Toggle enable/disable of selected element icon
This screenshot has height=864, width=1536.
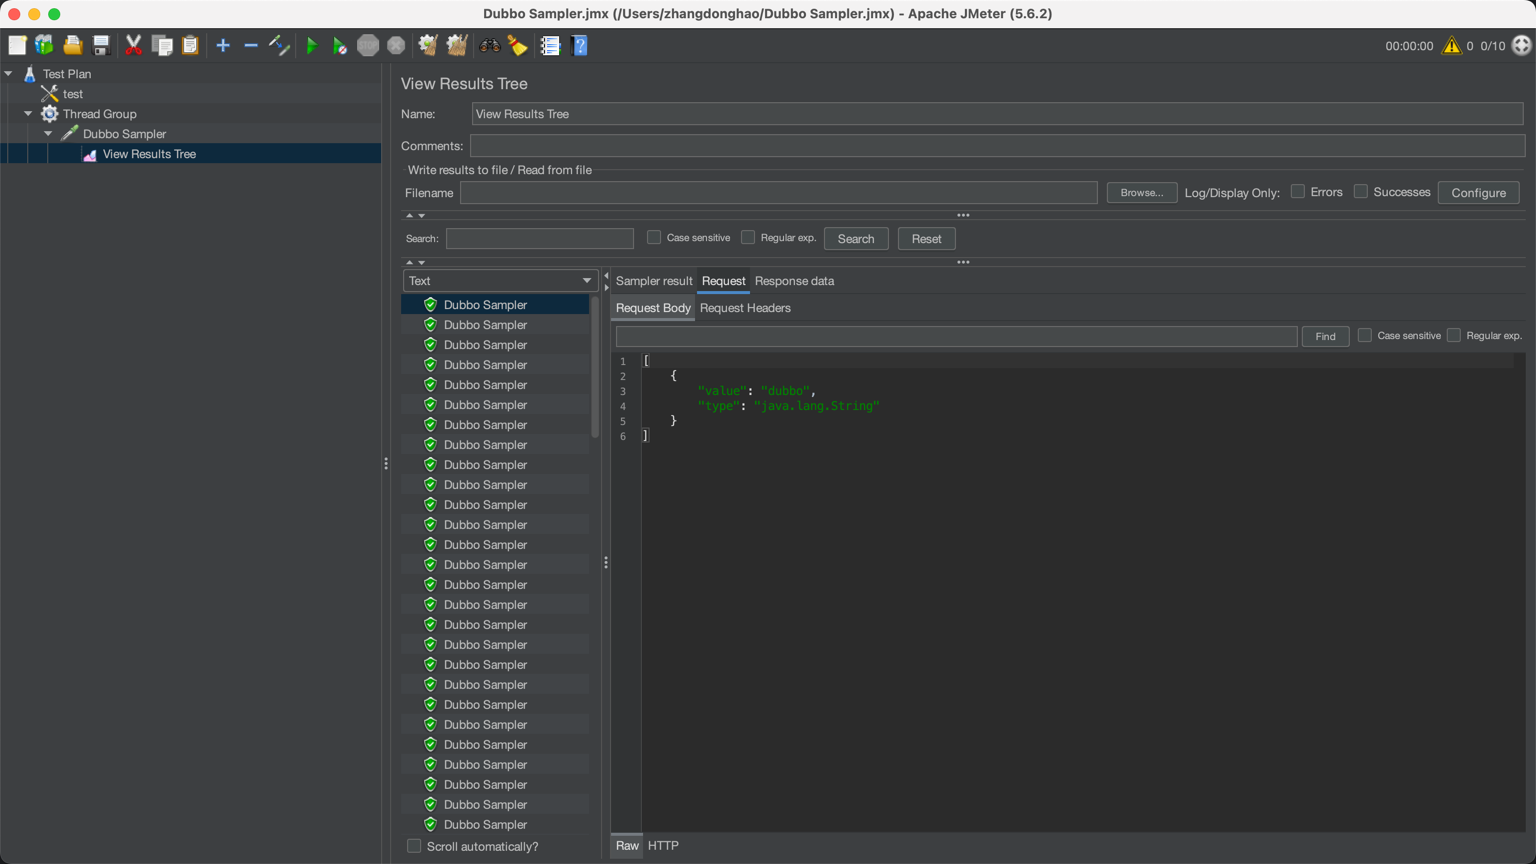click(x=280, y=45)
